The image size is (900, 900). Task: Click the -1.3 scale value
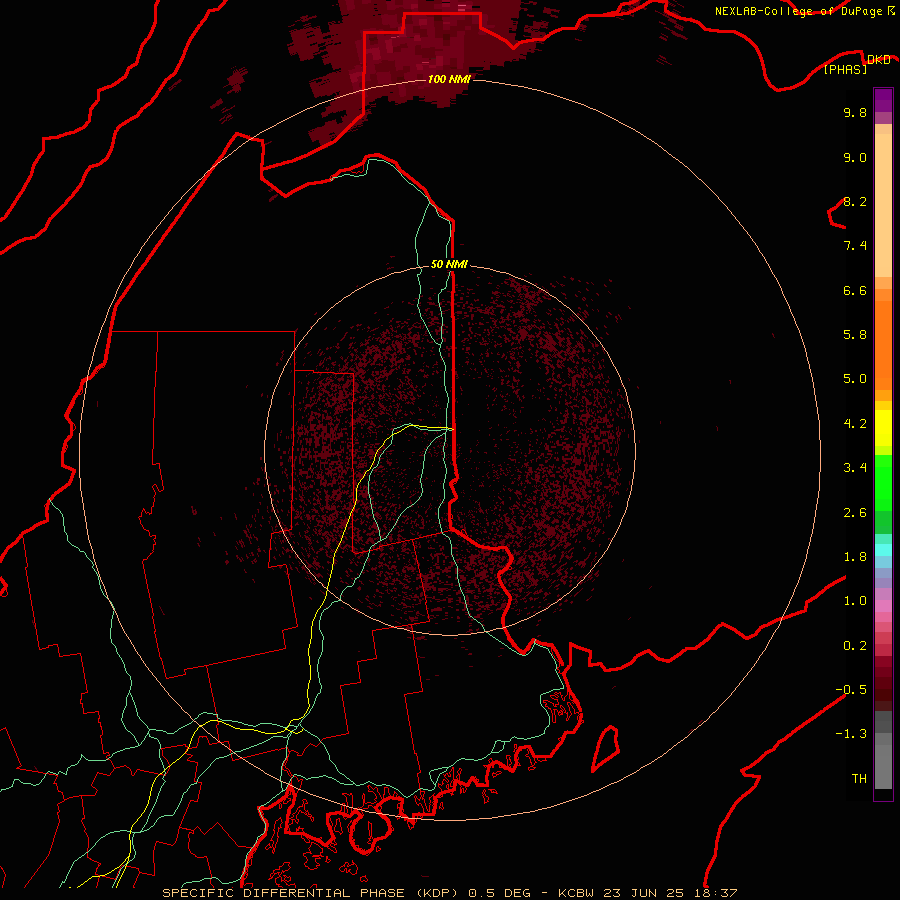[x=851, y=734]
